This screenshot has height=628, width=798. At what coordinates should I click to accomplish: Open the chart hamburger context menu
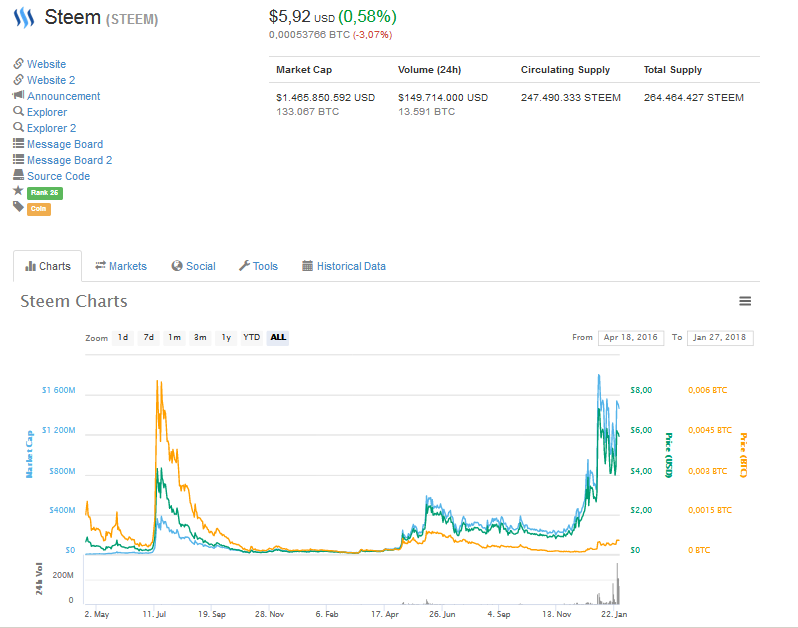pos(745,301)
